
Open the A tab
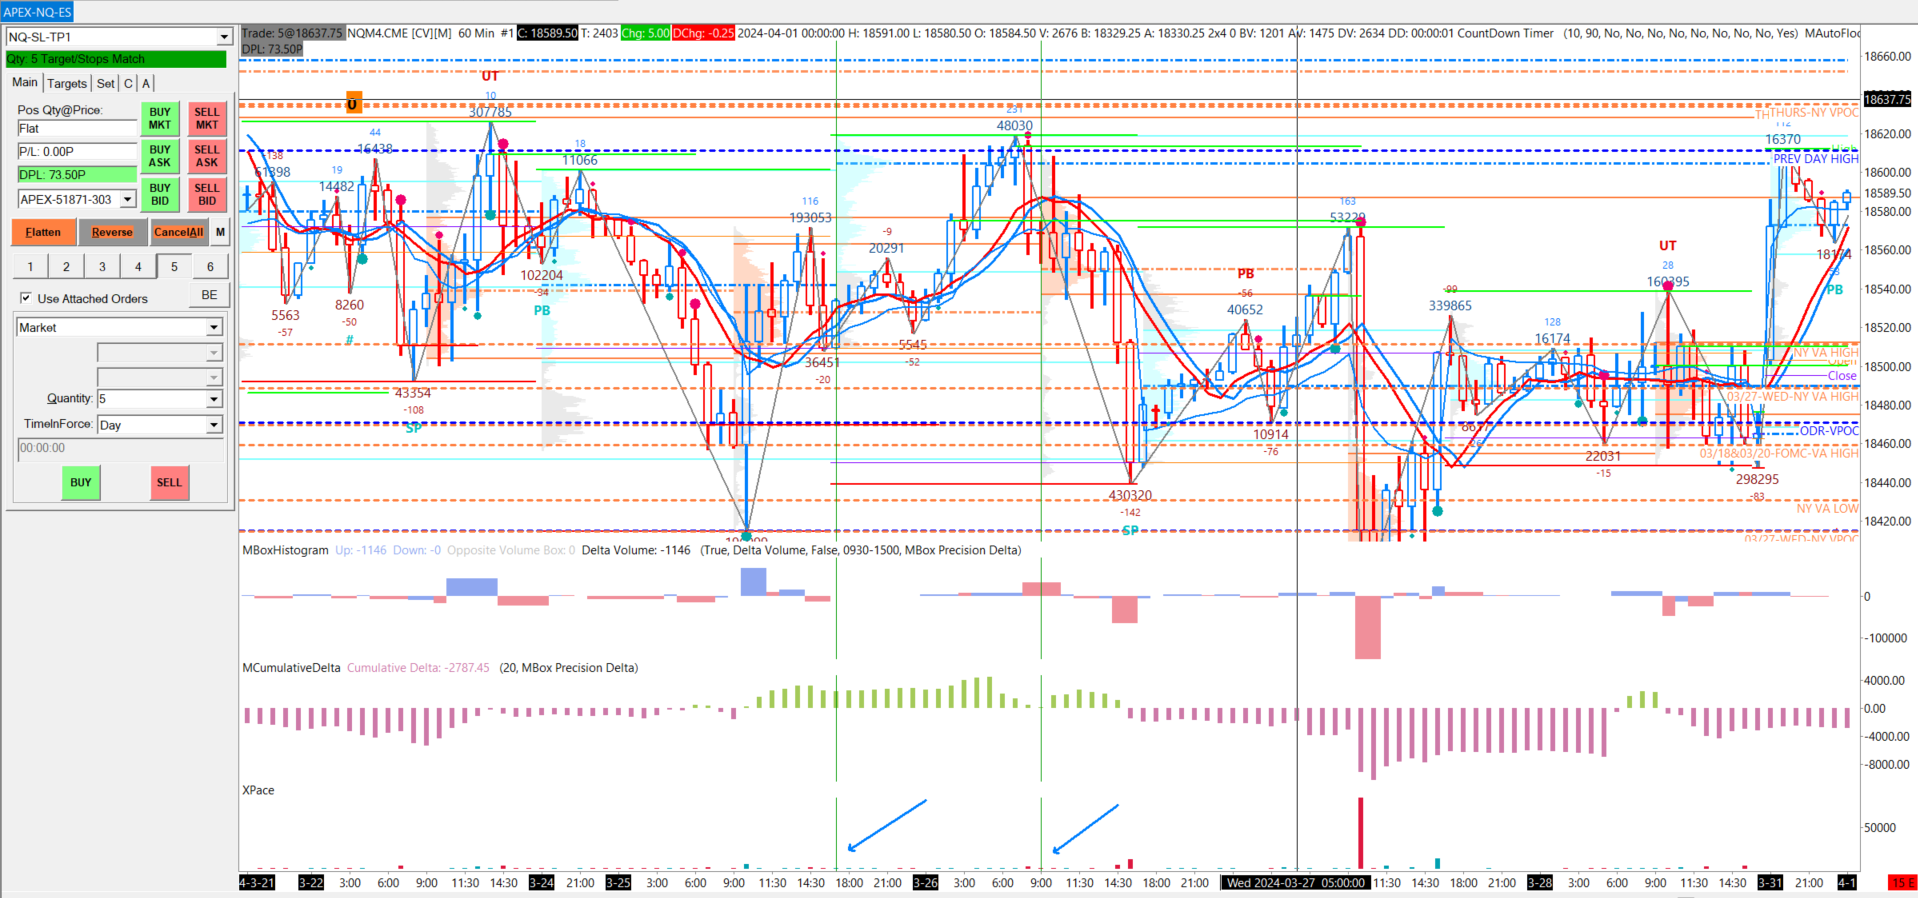146,83
